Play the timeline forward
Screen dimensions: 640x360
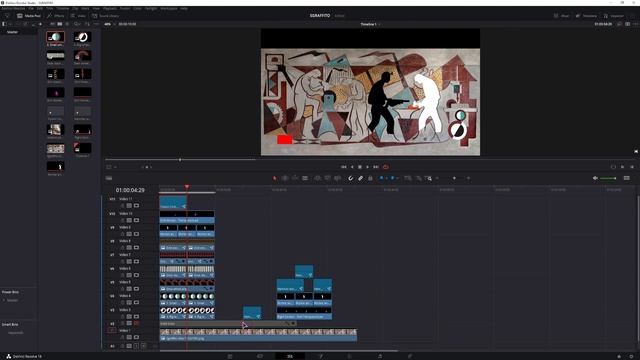point(367,167)
